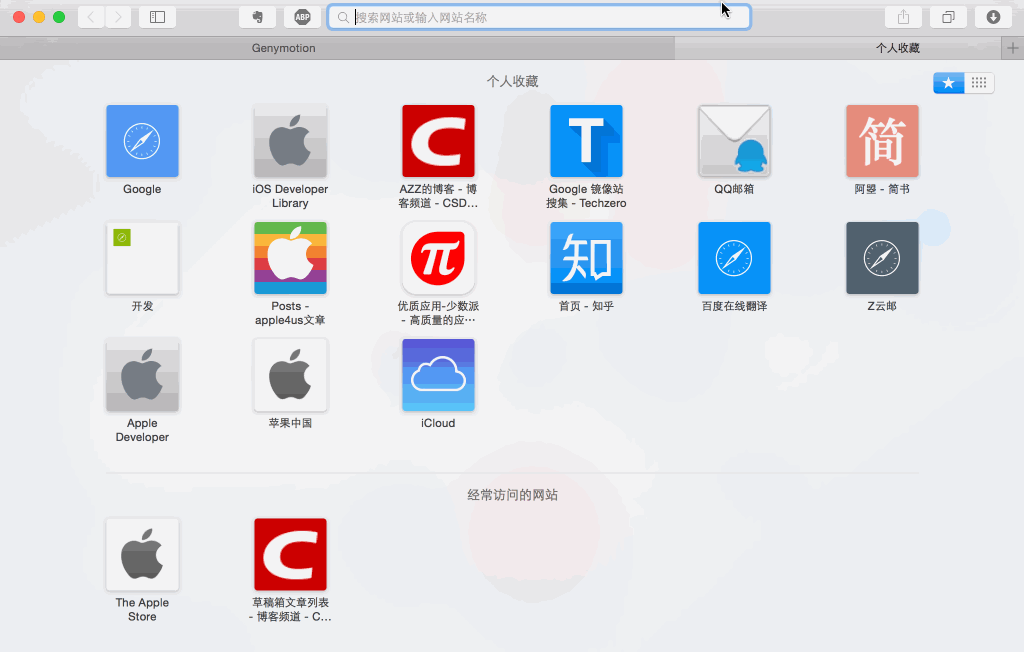Open 优质应用-少数派 favorite
The height and width of the screenshot is (652, 1024).
(438, 258)
